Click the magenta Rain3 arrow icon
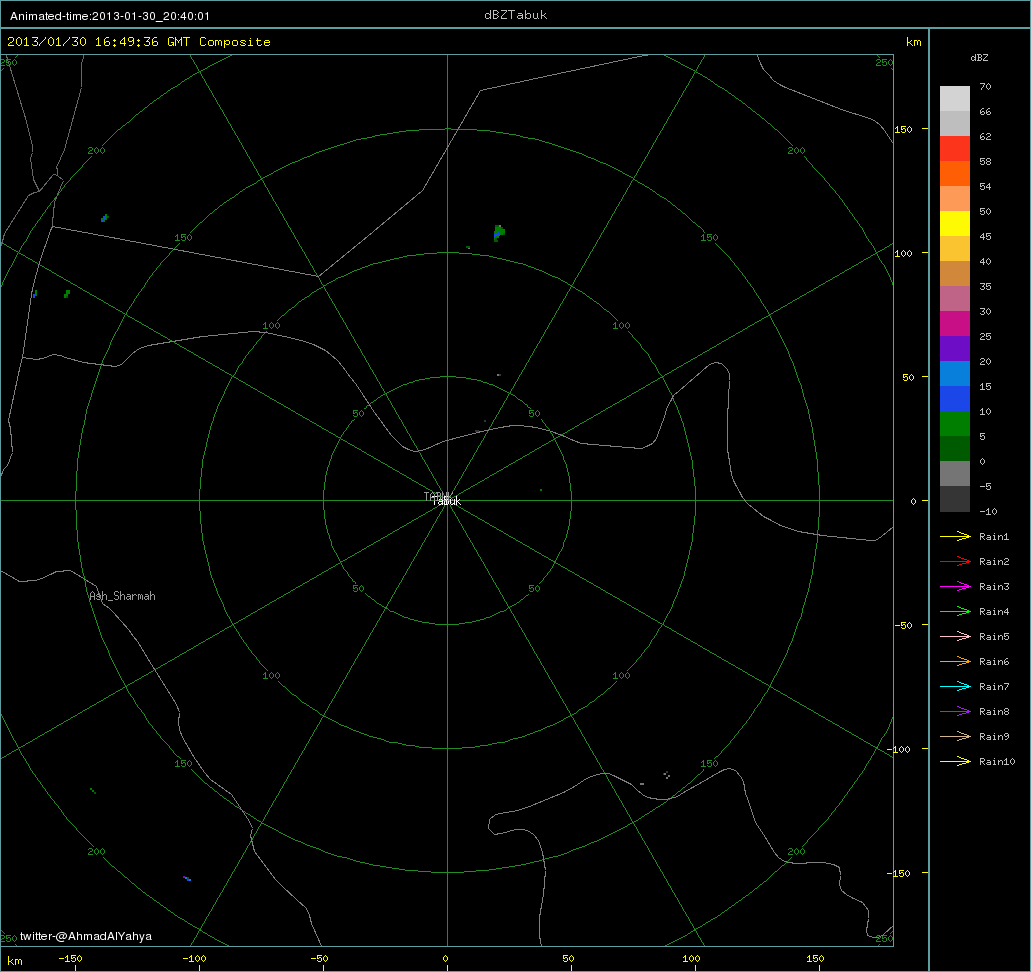This screenshot has height=972, width=1031. (955, 587)
